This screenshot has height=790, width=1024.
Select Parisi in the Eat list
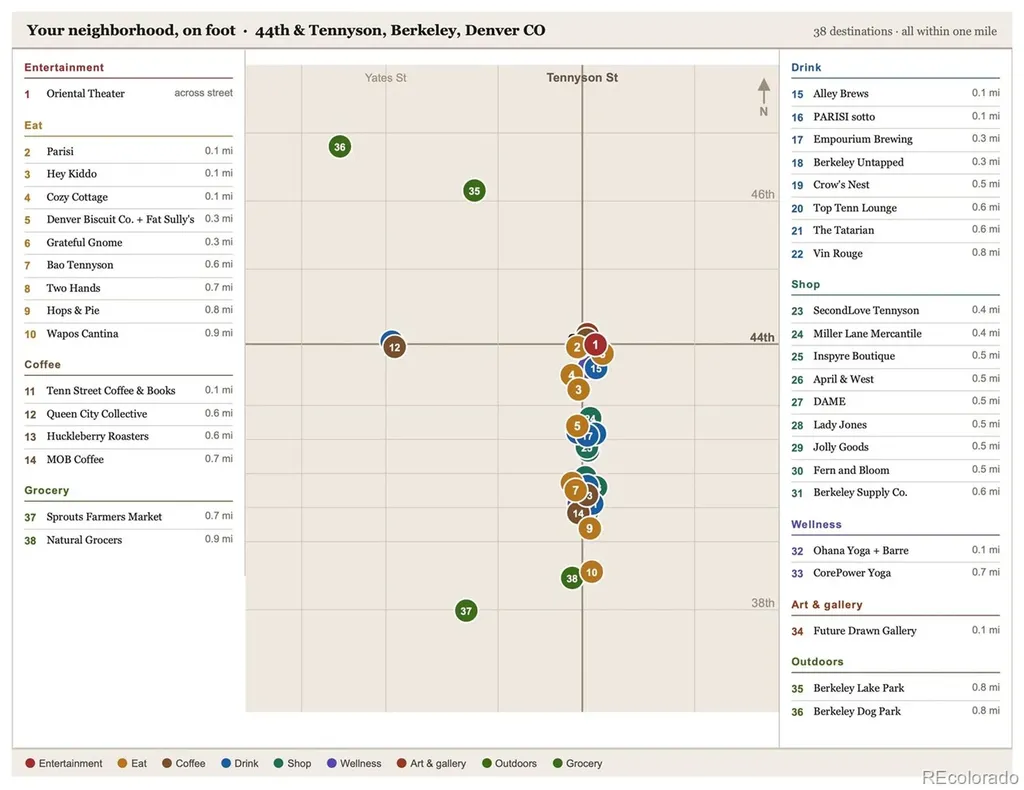click(x=129, y=151)
